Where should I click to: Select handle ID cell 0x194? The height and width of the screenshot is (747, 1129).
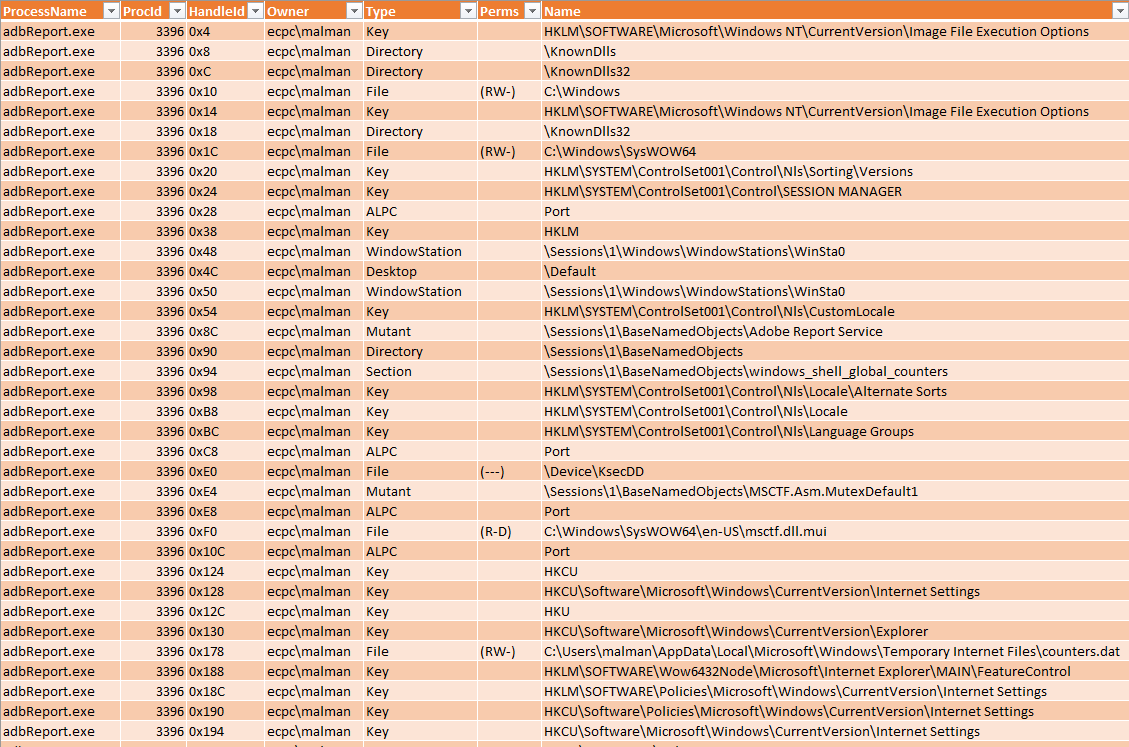pyautogui.click(x=225, y=731)
